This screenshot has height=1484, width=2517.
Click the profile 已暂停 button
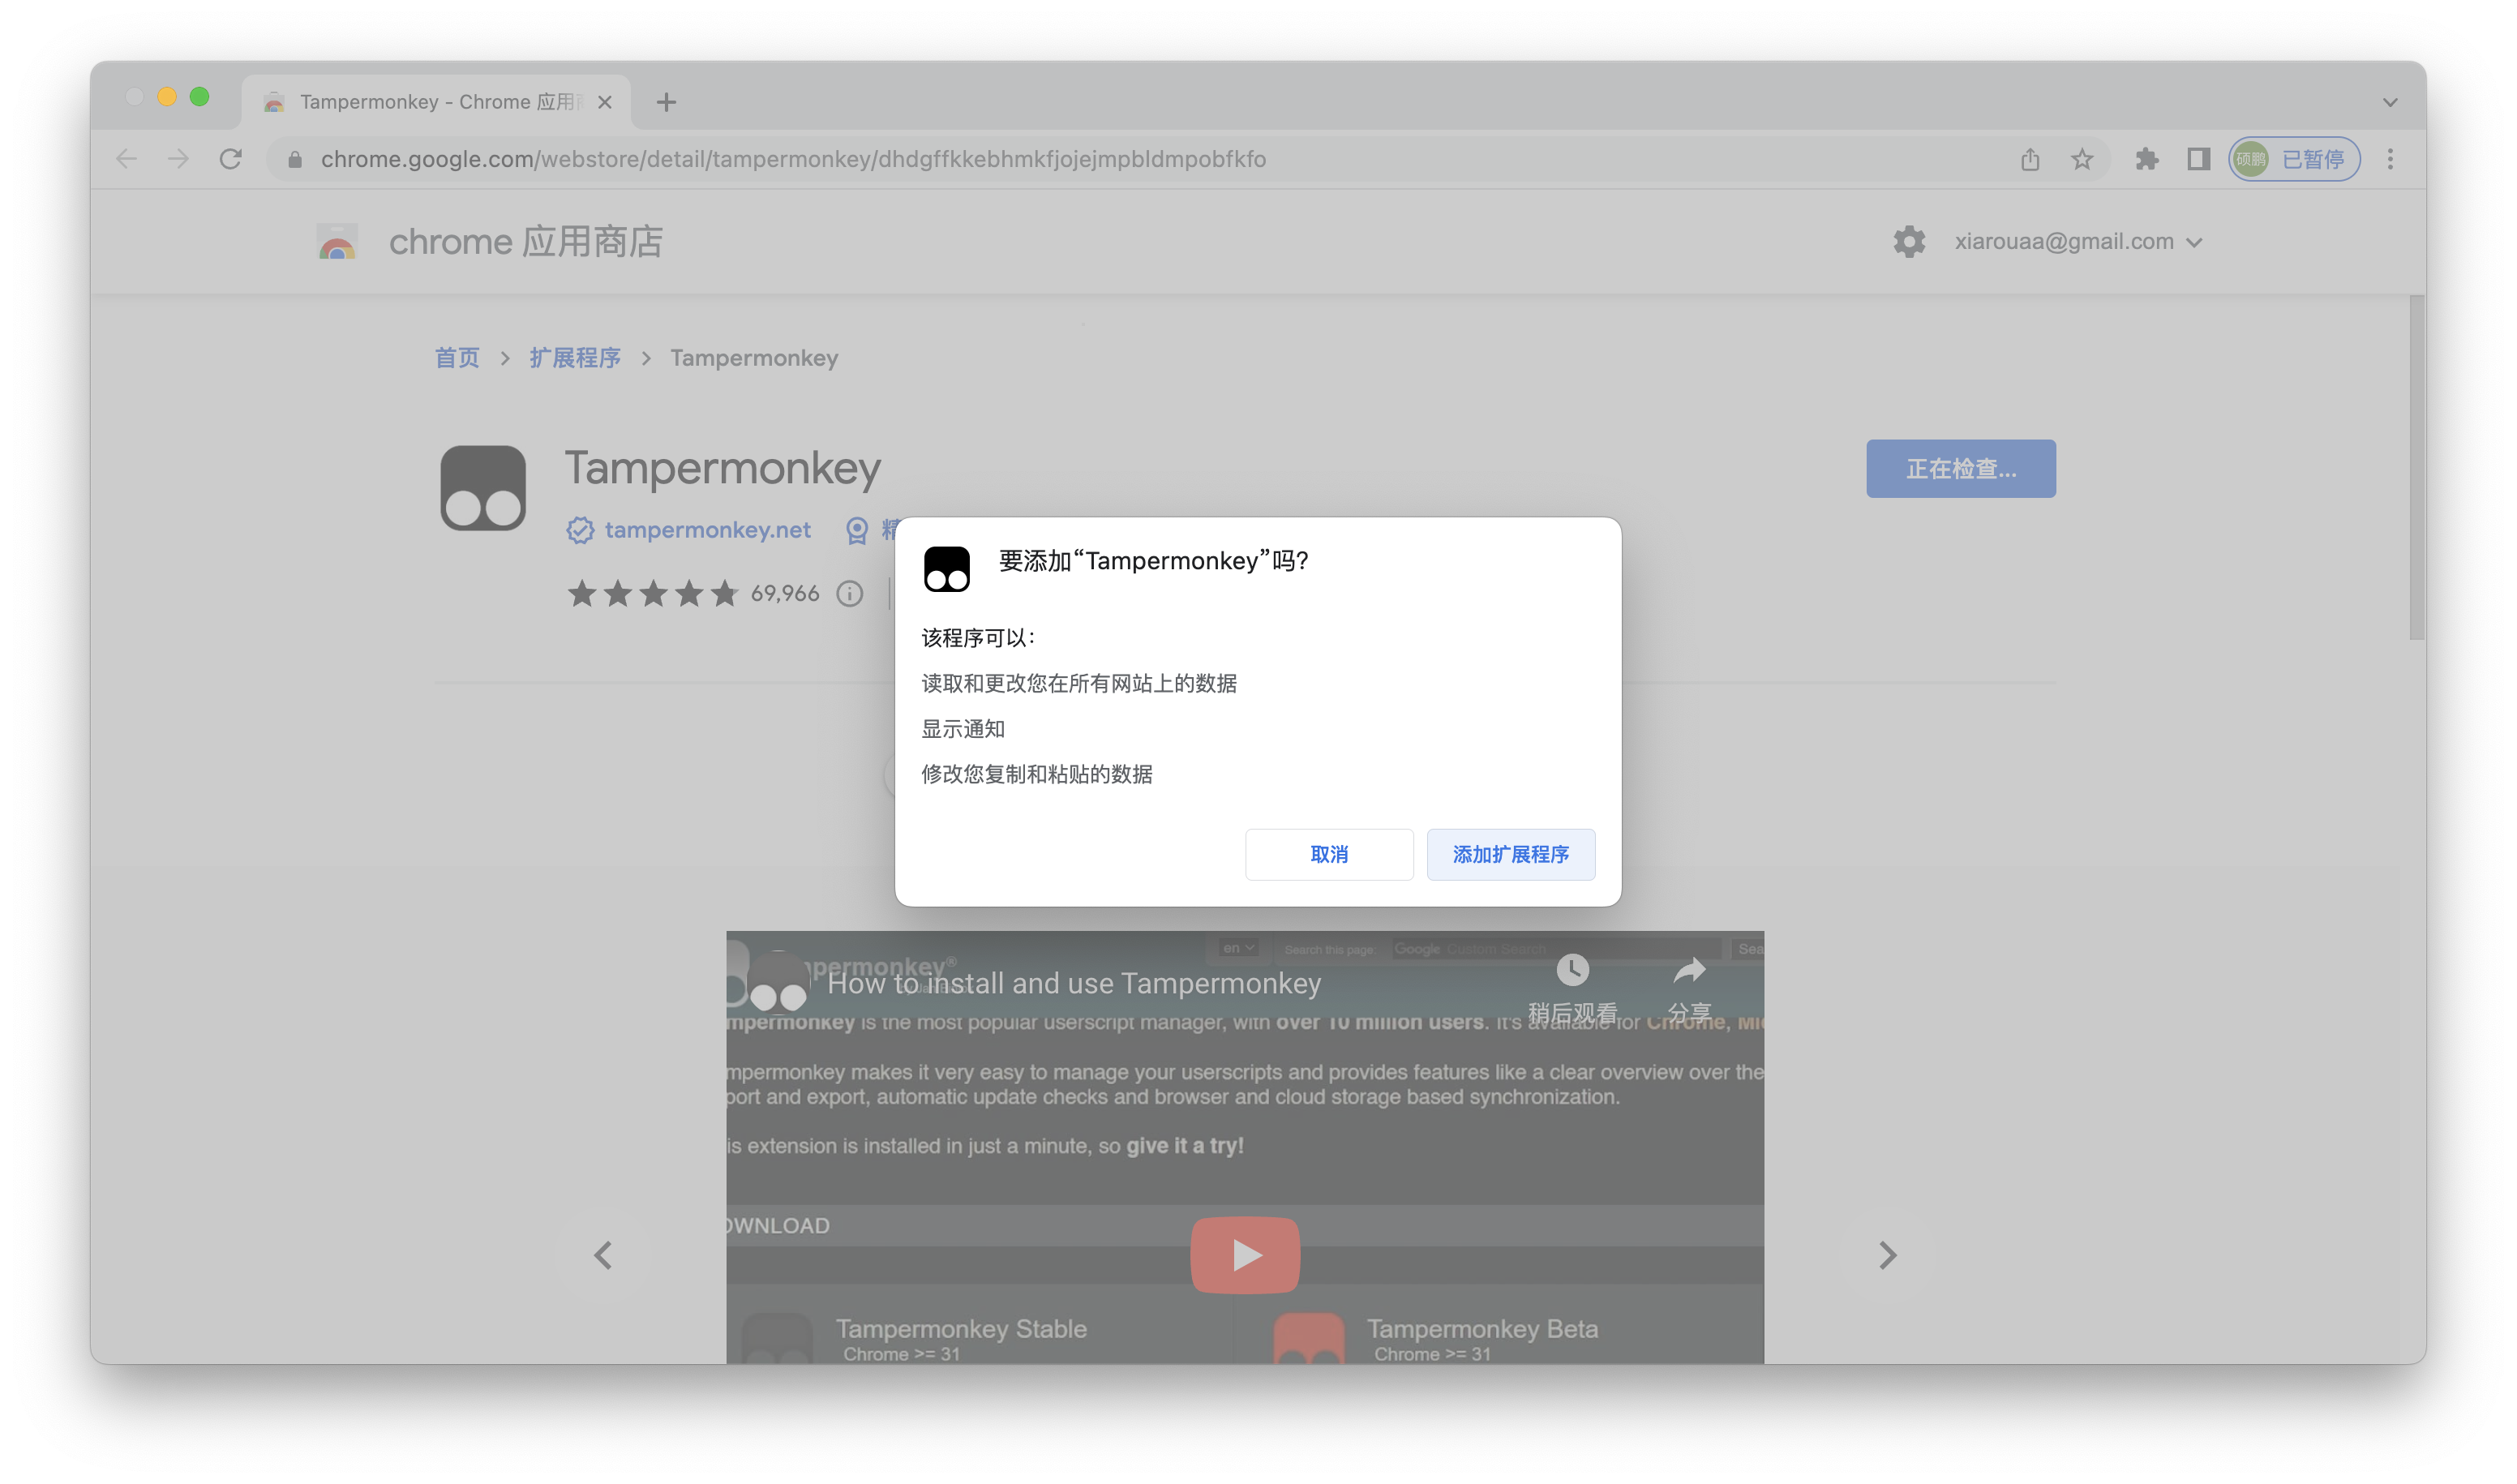[2294, 159]
